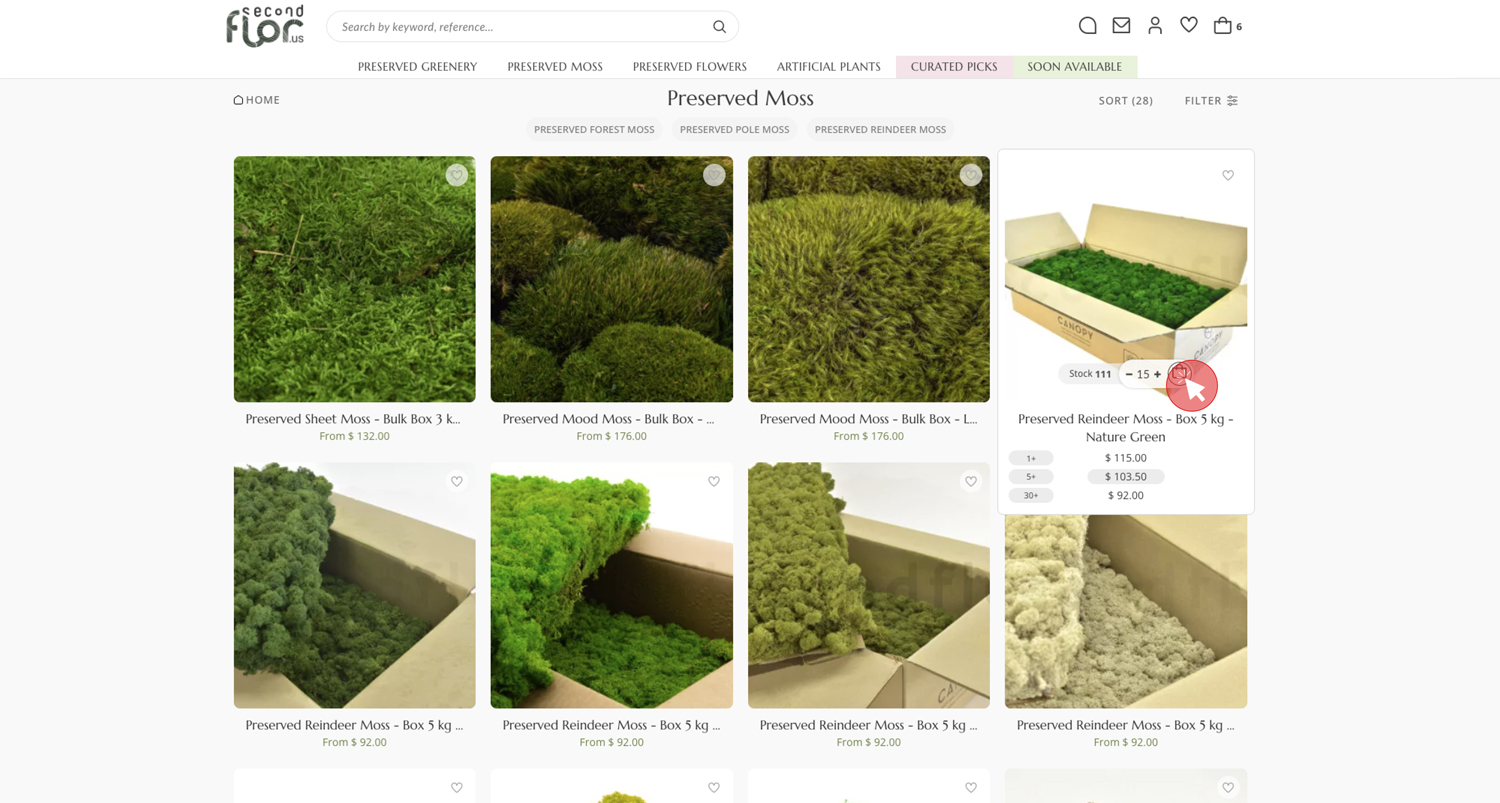This screenshot has height=803, width=1500.
Task: Open the Artificial Plants menu
Action: (829, 67)
